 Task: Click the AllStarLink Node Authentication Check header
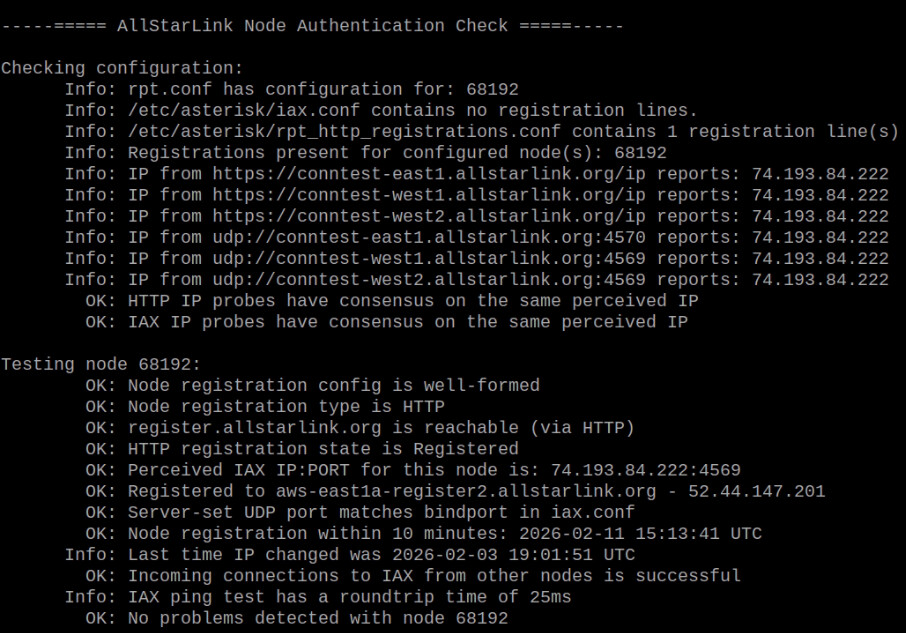[x=312, y=25]
